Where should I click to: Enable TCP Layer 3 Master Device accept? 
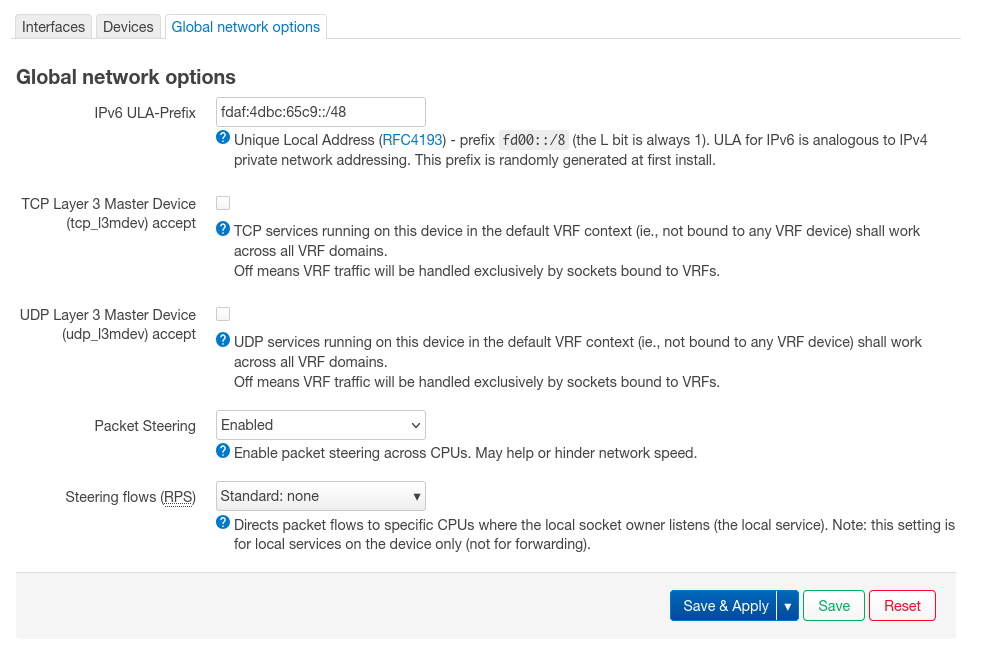pos(223,203)
